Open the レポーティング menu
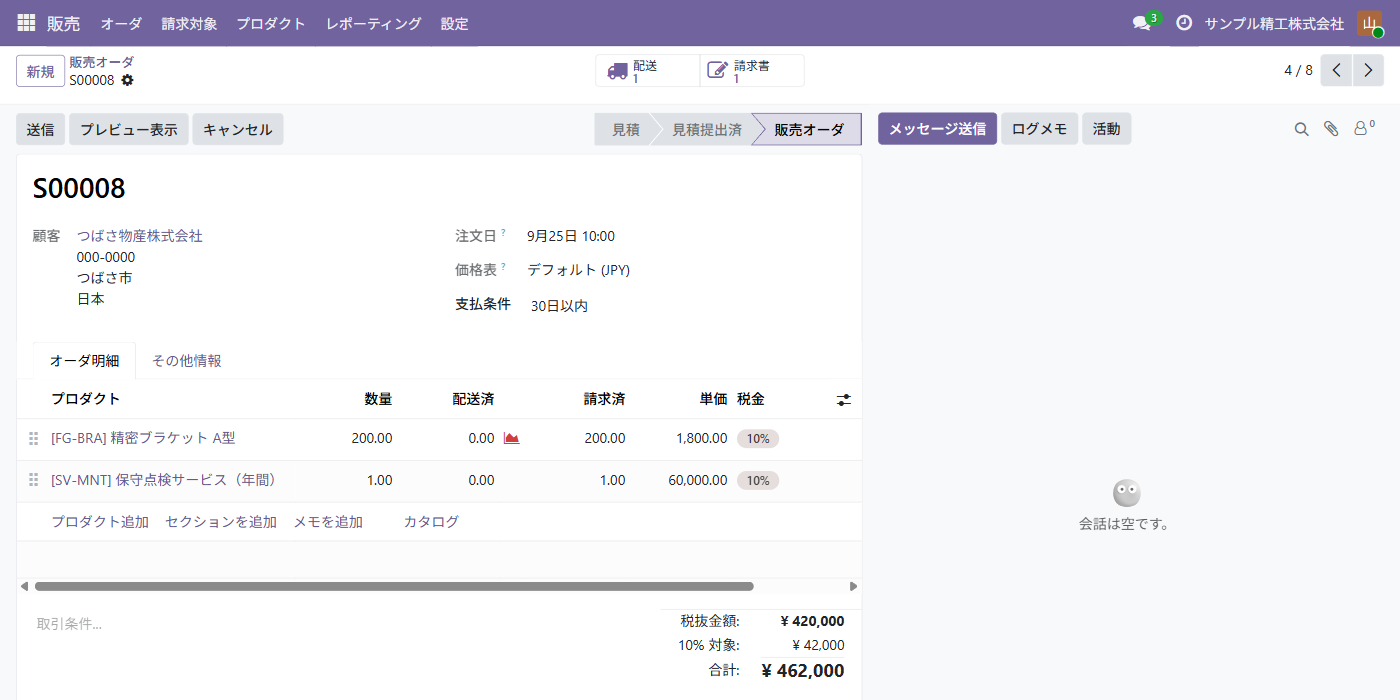The image size is (1400, 700). click(x=374, y=23)
